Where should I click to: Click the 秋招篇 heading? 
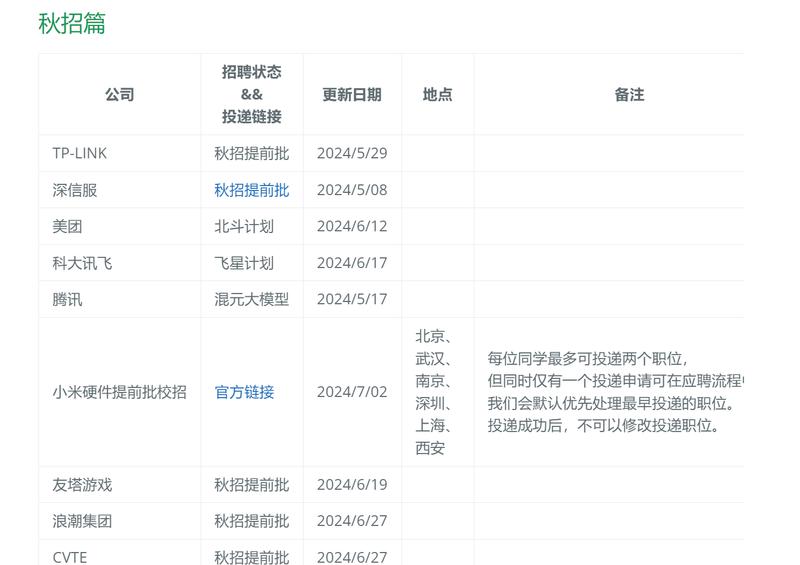click(72, 23)
